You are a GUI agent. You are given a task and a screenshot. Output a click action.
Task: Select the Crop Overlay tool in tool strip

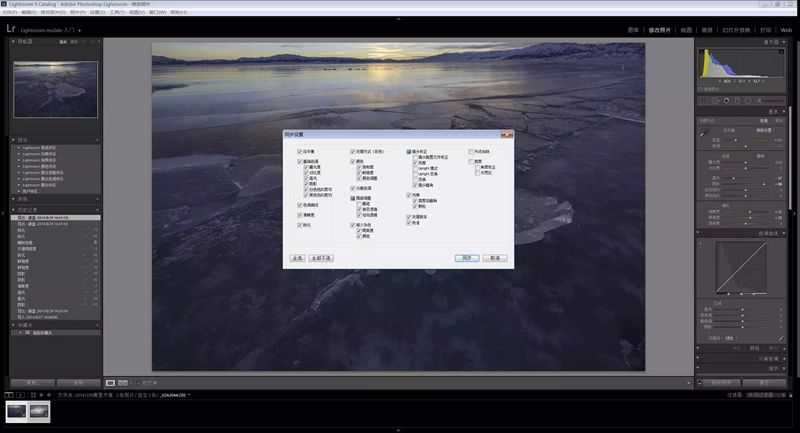pos(716,100)
